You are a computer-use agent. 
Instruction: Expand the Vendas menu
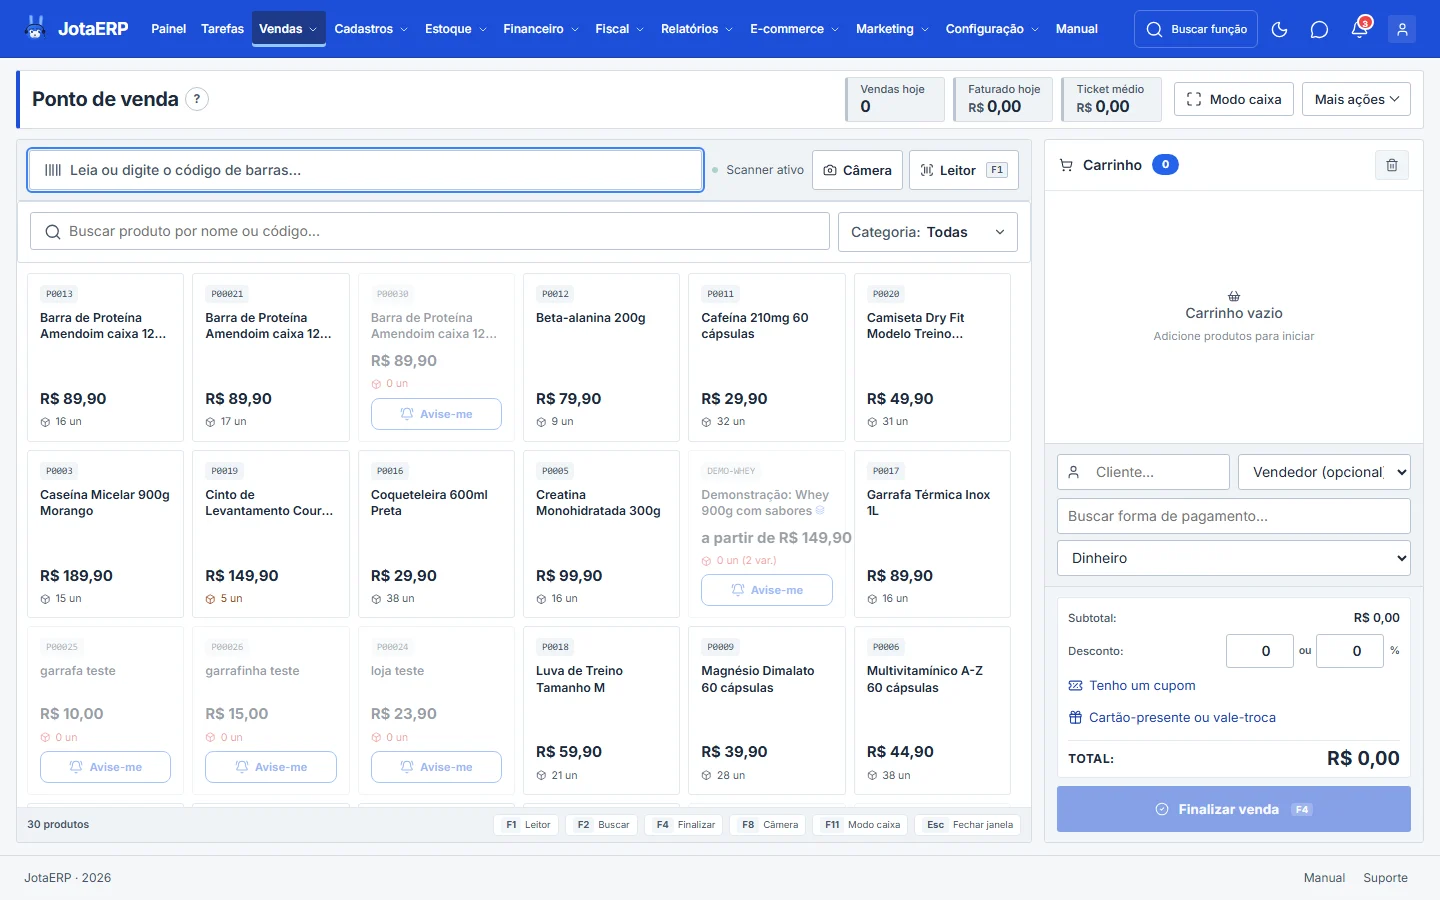click(x=288, y=29)
